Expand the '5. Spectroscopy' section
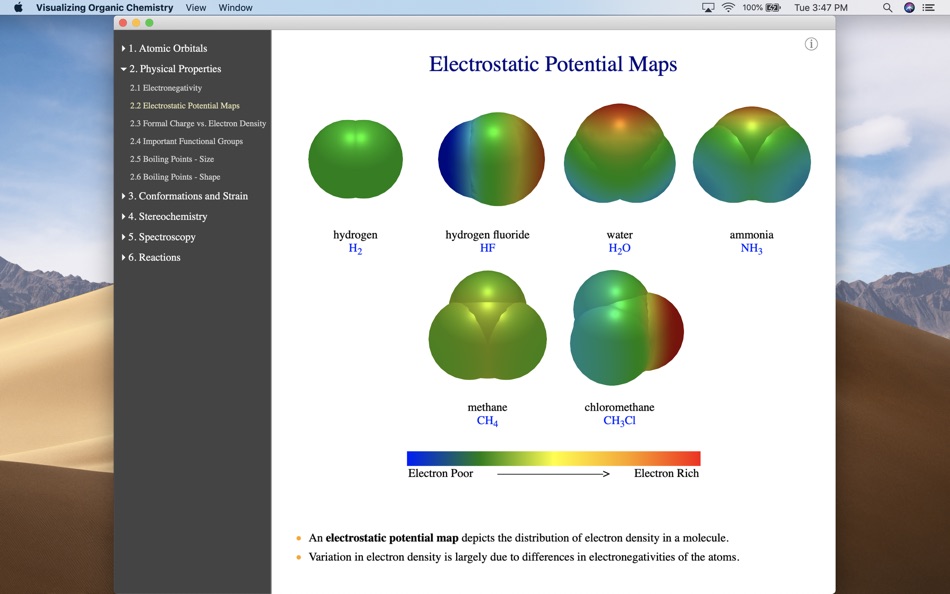Screen dimensions: 950x594 tap(160, 237)
